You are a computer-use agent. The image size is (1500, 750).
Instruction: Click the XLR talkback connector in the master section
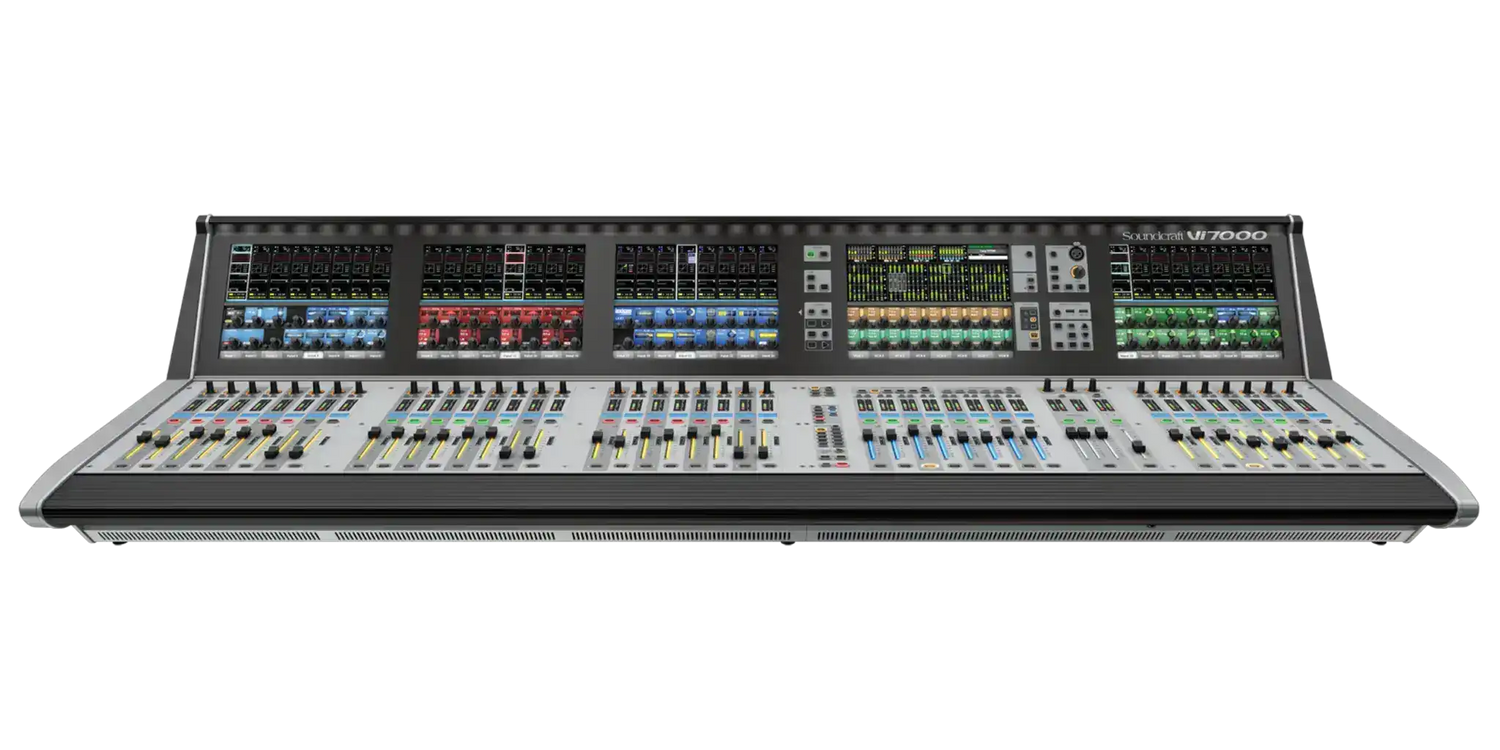1077,253
